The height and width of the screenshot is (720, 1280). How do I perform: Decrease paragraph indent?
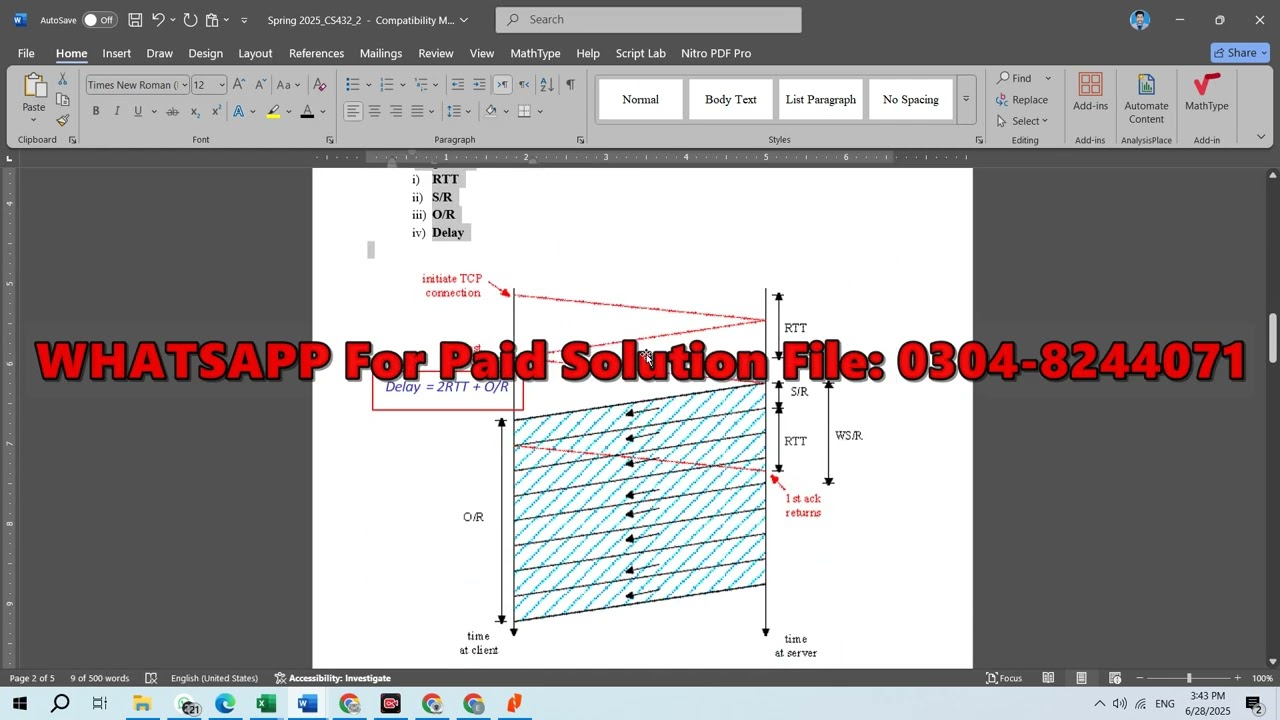pyautogui.click(x=458, y=85)
